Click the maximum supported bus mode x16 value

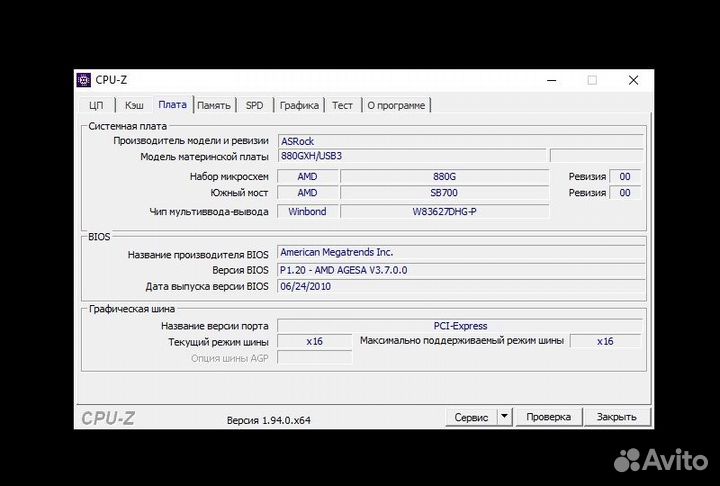[x=605, y=341]
